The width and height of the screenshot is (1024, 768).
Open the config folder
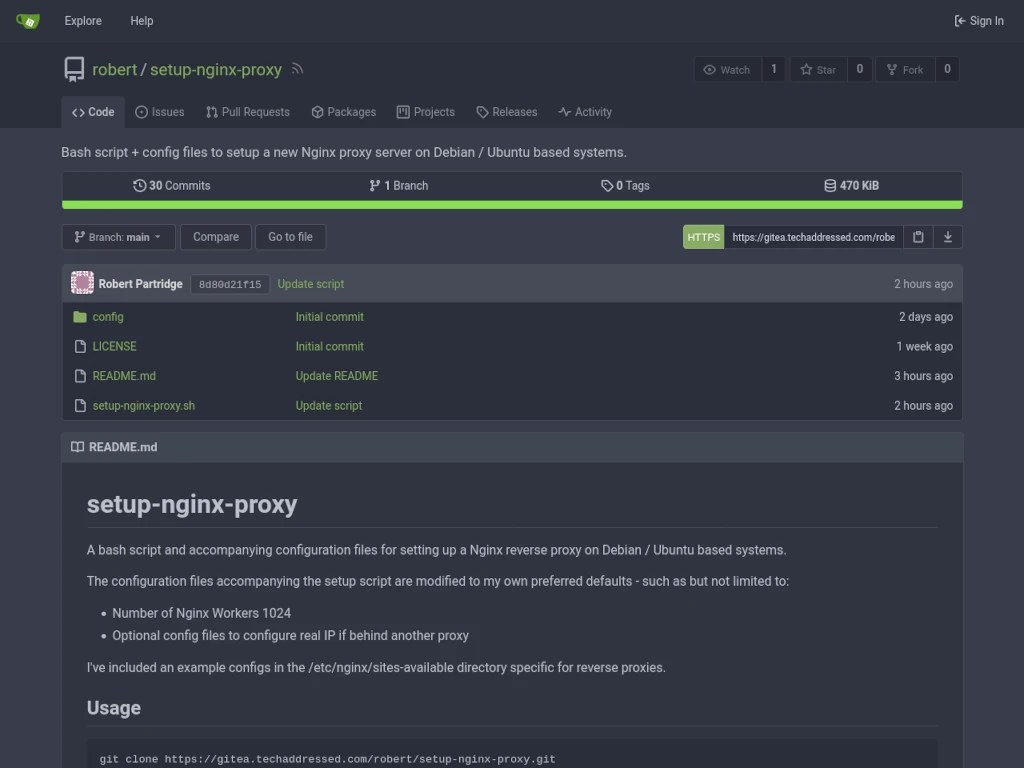(x=108, y=317)
